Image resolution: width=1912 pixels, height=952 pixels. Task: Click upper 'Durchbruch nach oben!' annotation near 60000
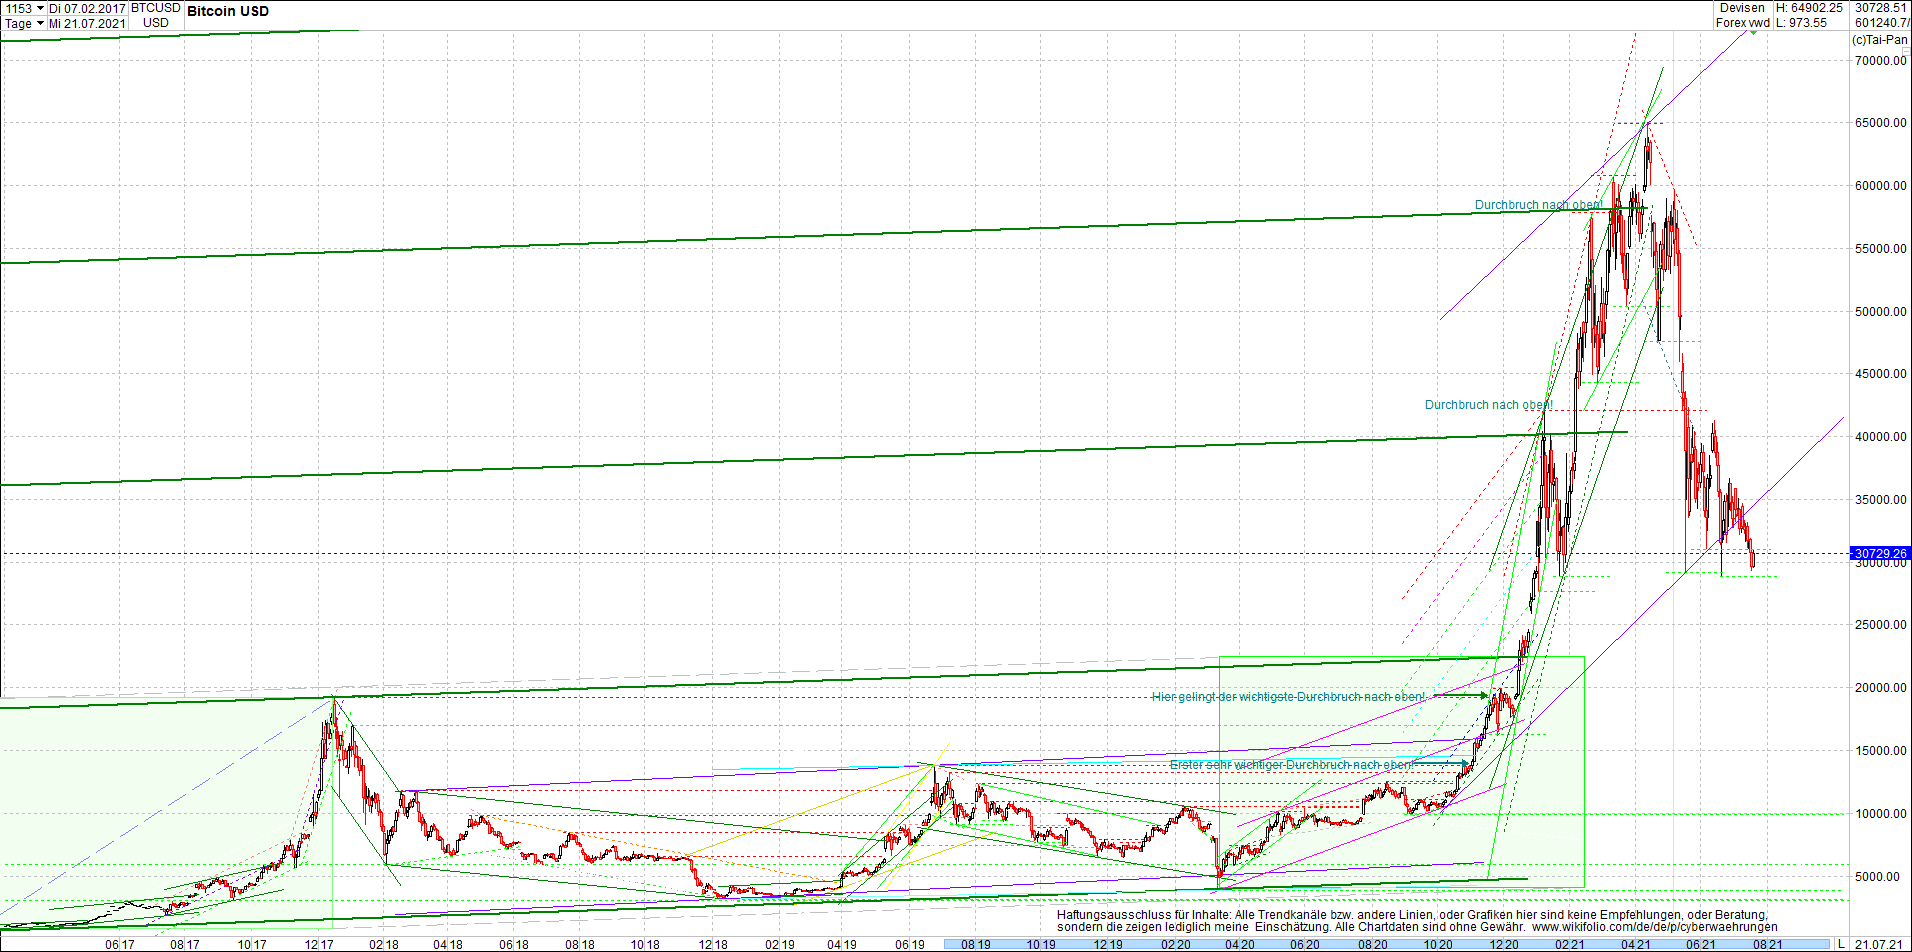tap(1538, 205)
